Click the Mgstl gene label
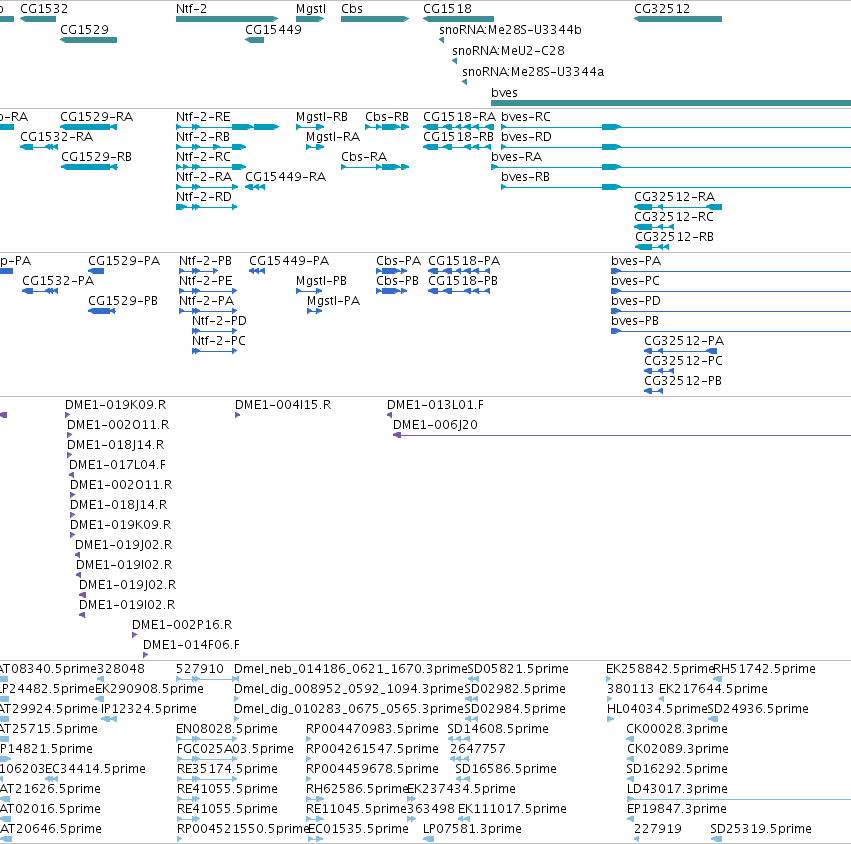Viewport: 851px width, 844px height. pyautogui.click(x=311, y=9)
